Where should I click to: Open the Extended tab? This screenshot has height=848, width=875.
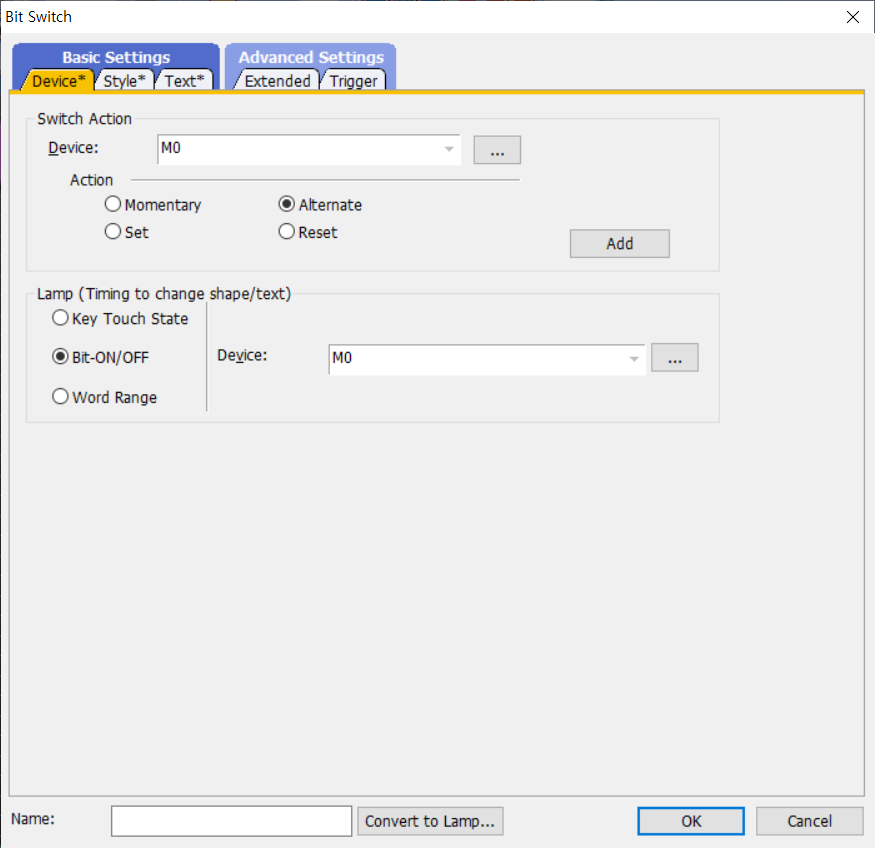(277, 81)
